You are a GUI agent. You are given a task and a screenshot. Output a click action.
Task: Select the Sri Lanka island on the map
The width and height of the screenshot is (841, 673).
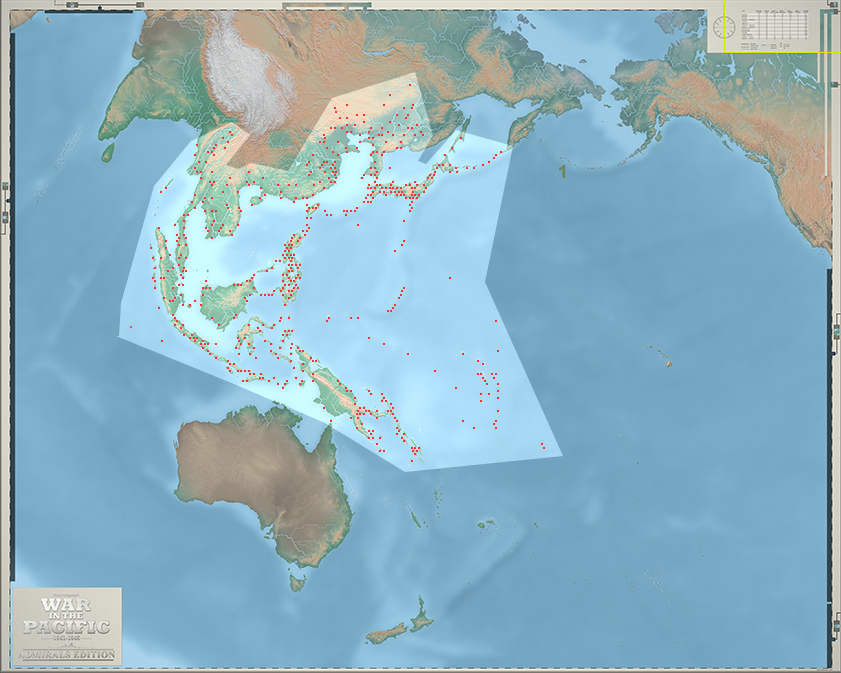click(x=109, y=152)
